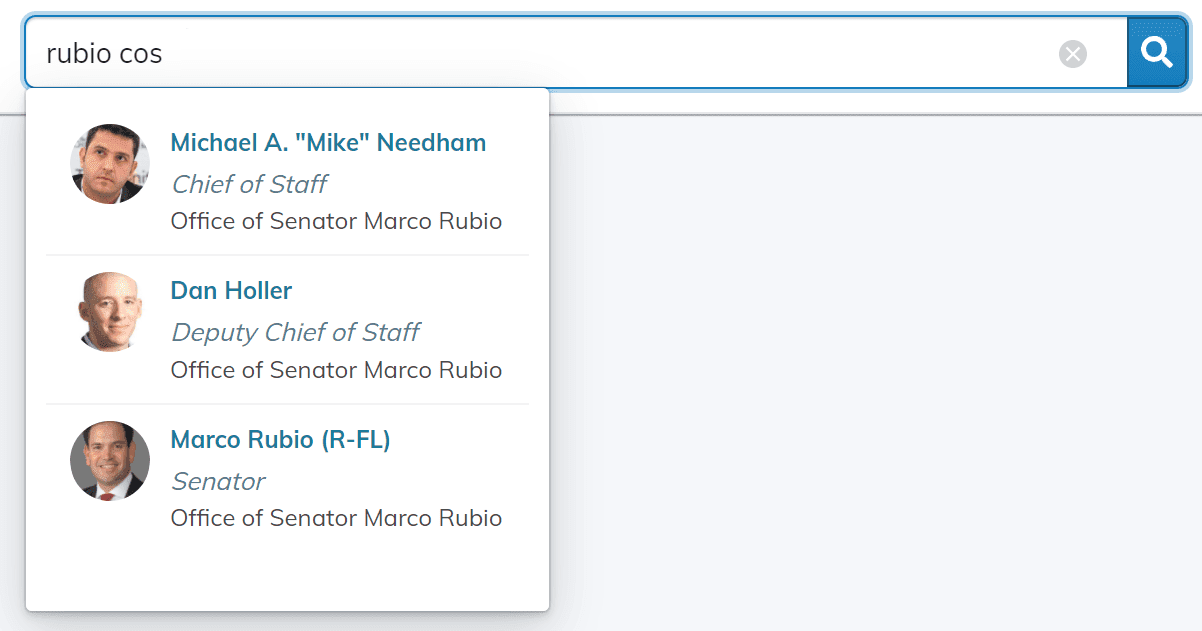1202x631 pixels.
Task: Click the typed "rubio cos" query text
Action: pos(104,53)
